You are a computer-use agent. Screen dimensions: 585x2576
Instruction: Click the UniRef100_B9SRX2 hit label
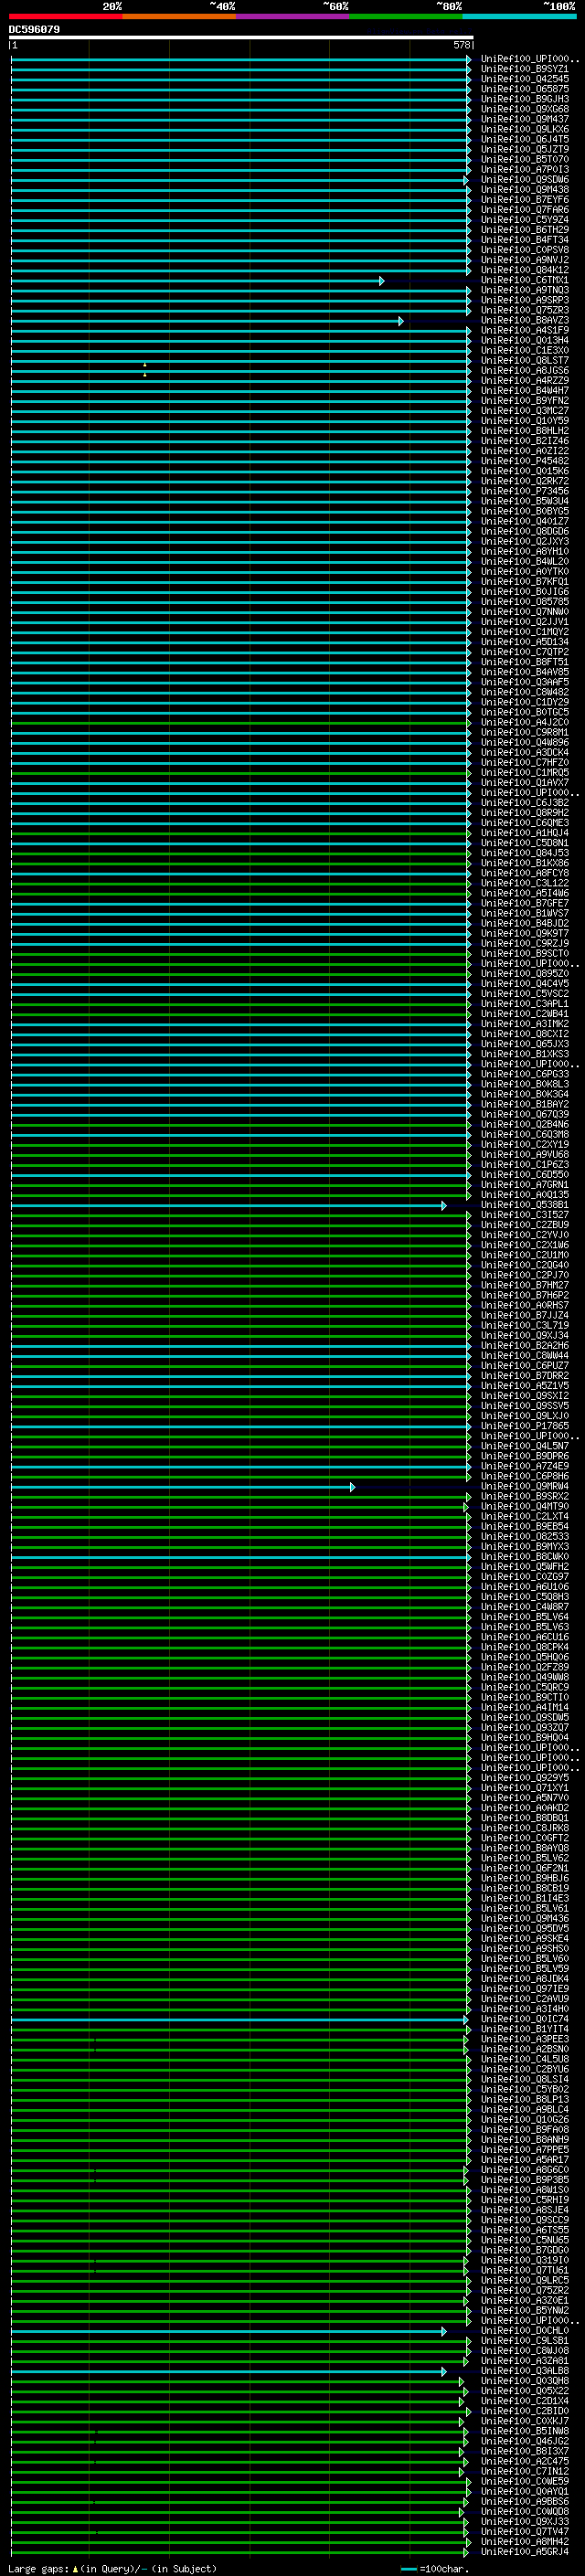tap(524, 1496)
